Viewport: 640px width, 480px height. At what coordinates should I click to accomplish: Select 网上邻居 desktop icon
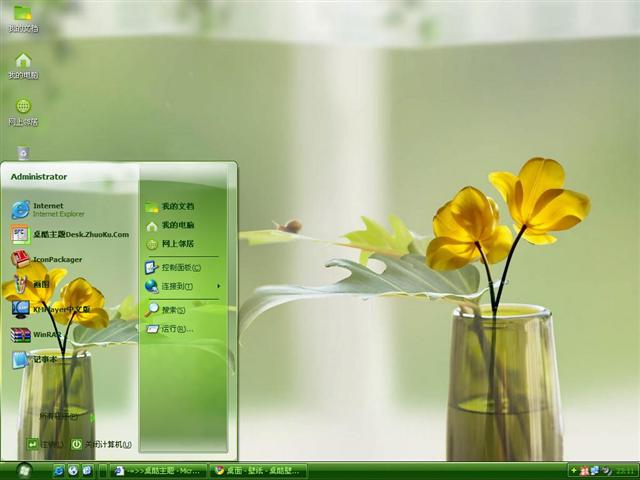coord(23,112)
